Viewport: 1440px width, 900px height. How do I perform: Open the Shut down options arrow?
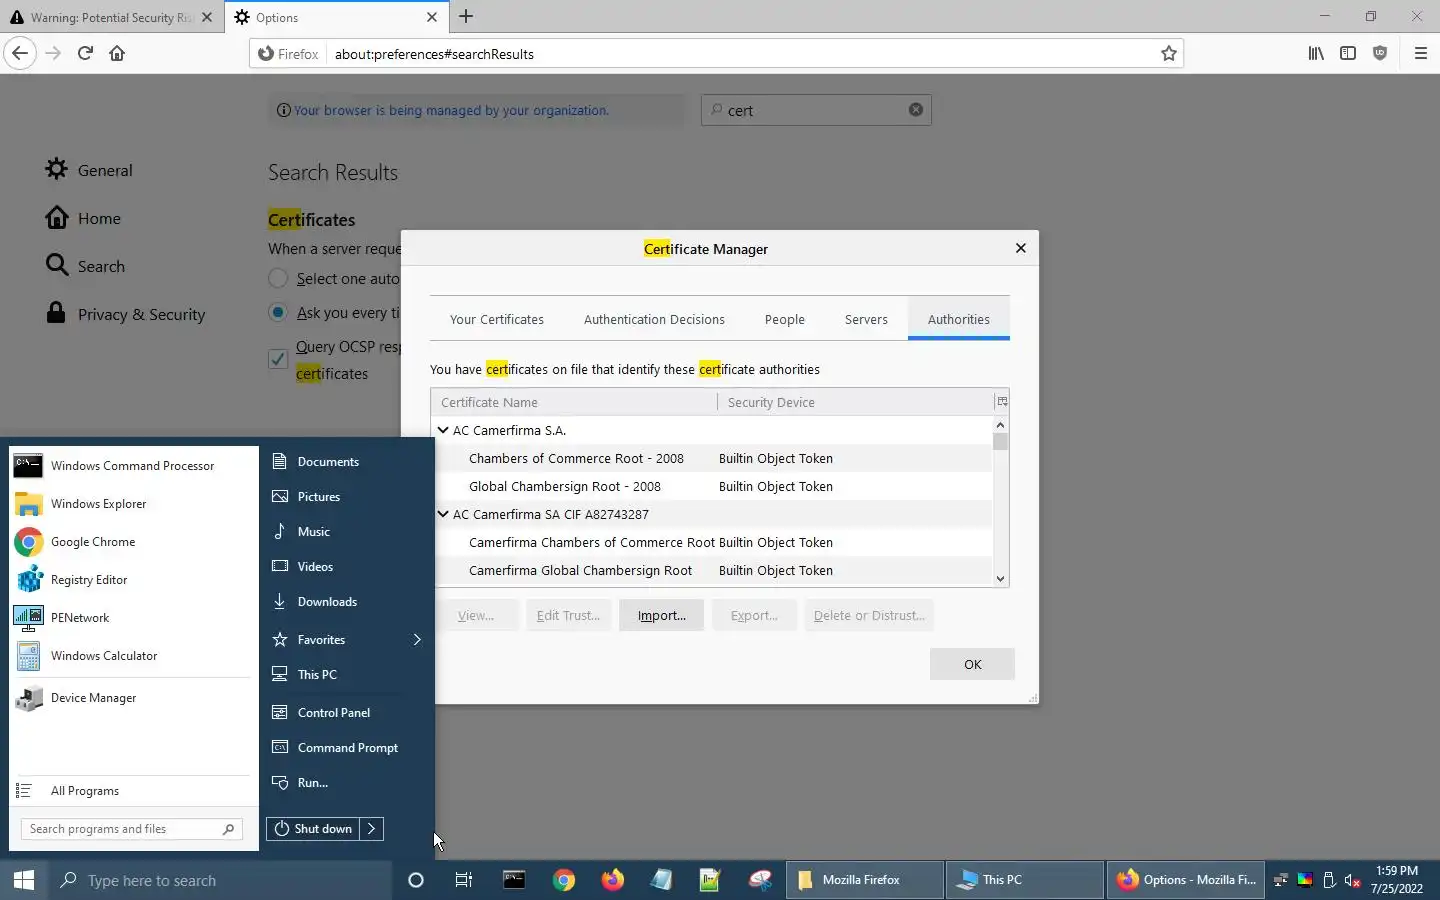[x=371, y=829]
